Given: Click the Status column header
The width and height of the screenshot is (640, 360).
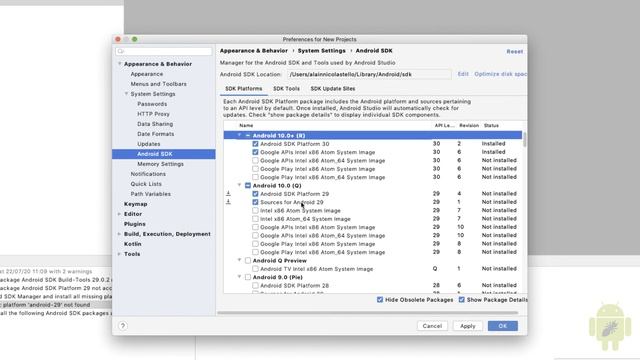Looking at the screenshot, I should [x=491, y=125].
